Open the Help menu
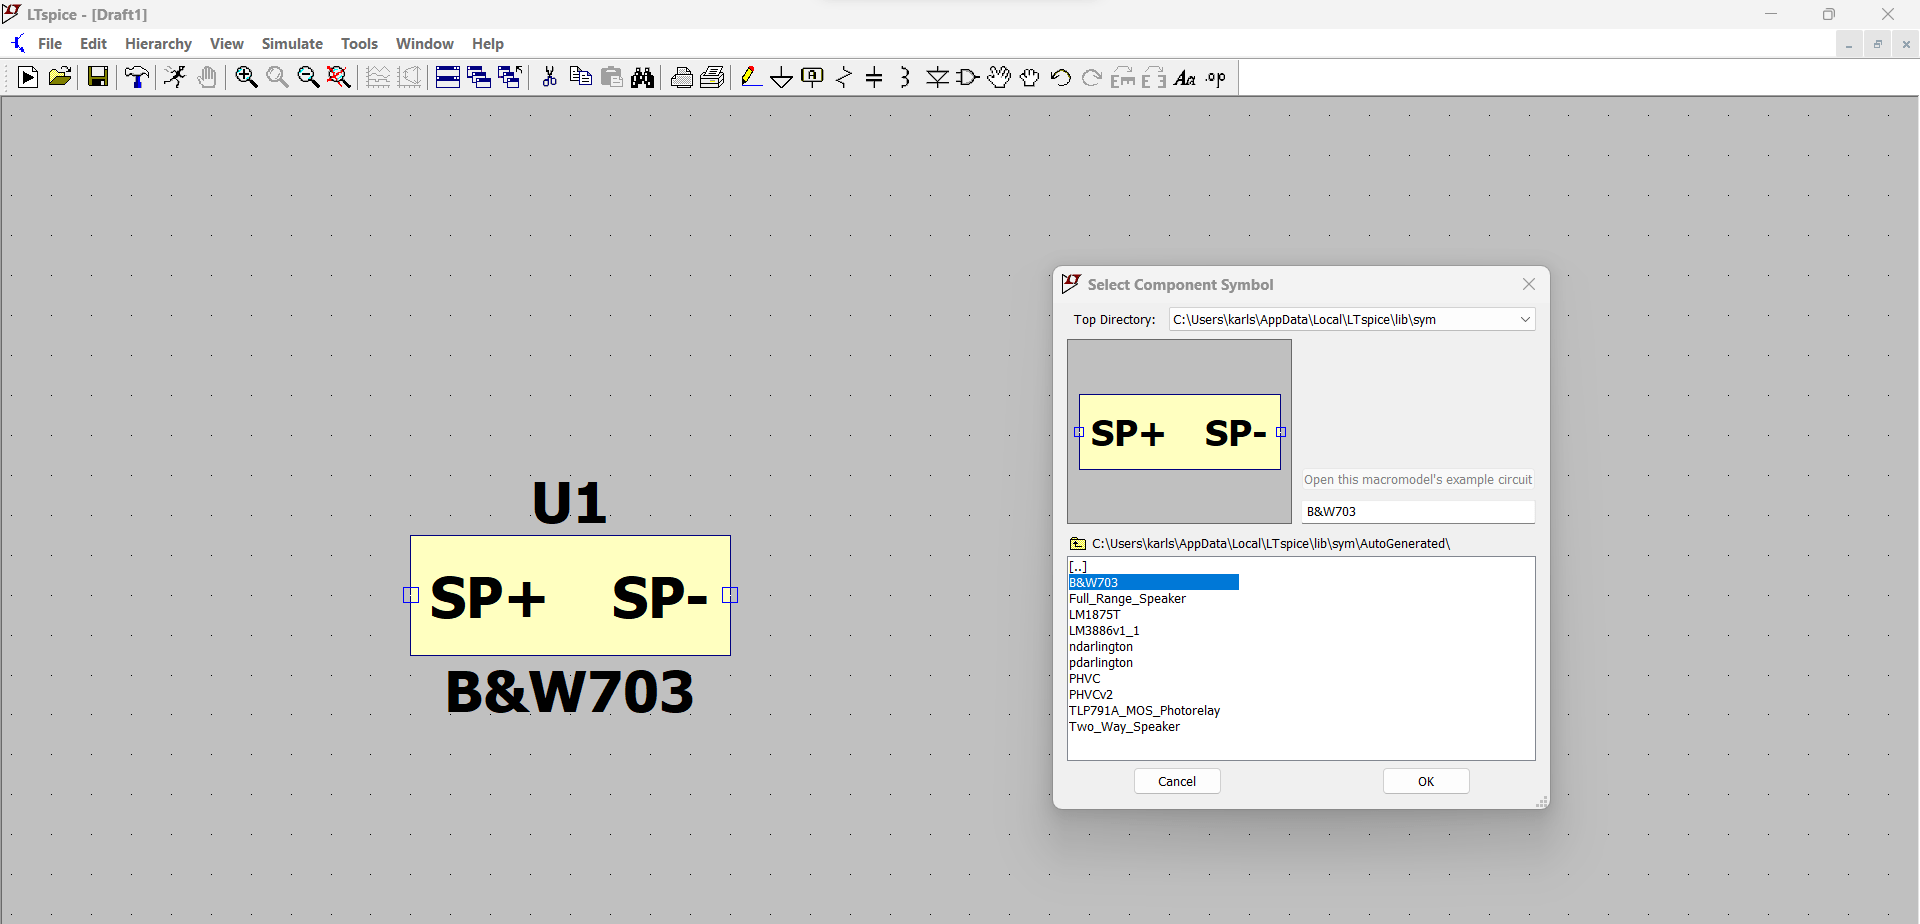 point(488,44)
